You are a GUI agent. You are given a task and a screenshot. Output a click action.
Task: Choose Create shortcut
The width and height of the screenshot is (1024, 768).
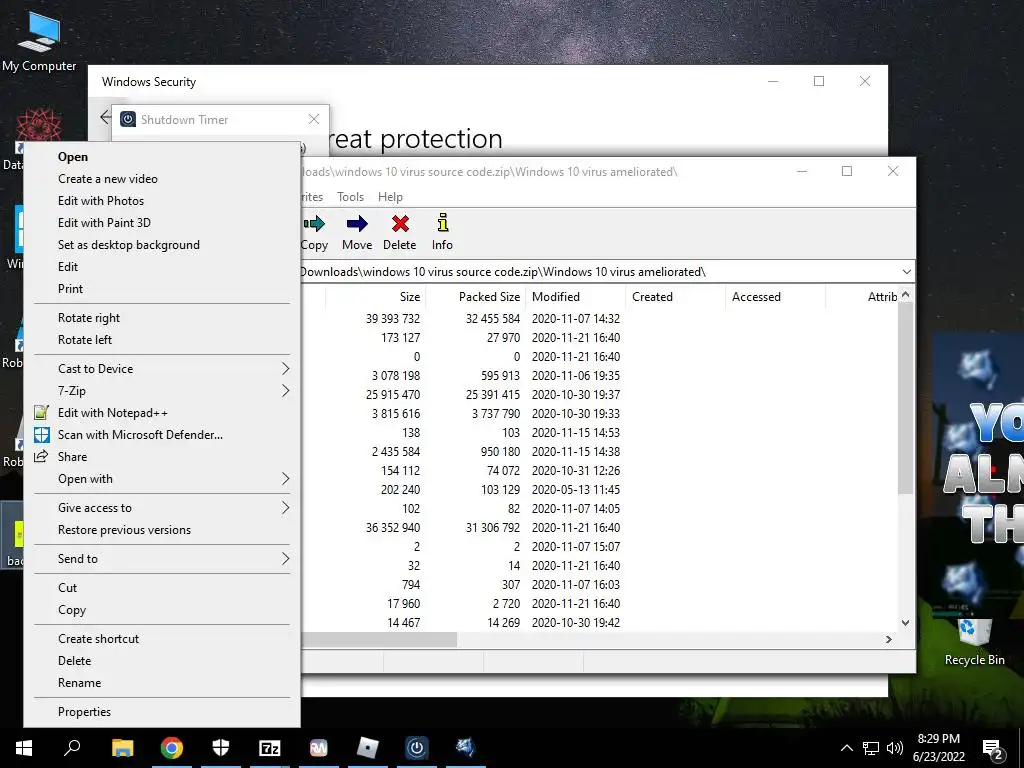162,639
